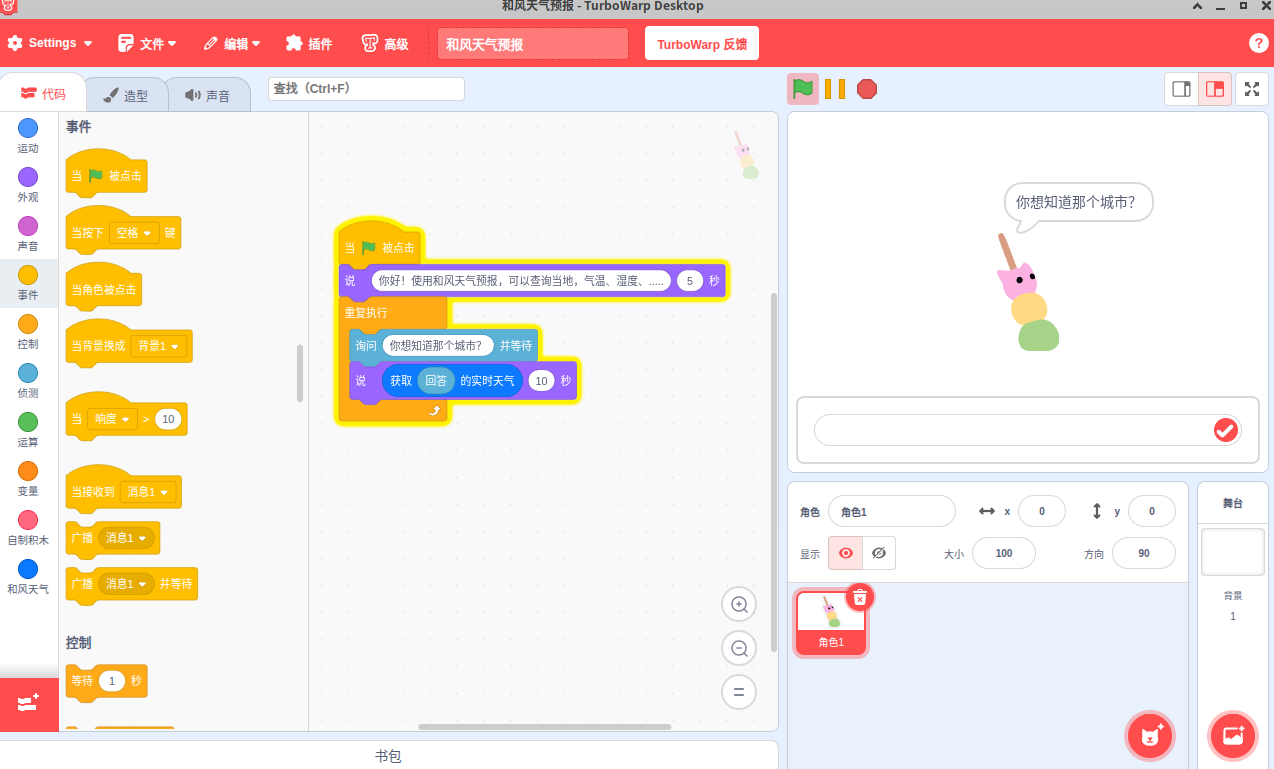Open the 文件 menu
Image resolution: width=1274 pixels, height=769 pixels.
tap(147, 44)
